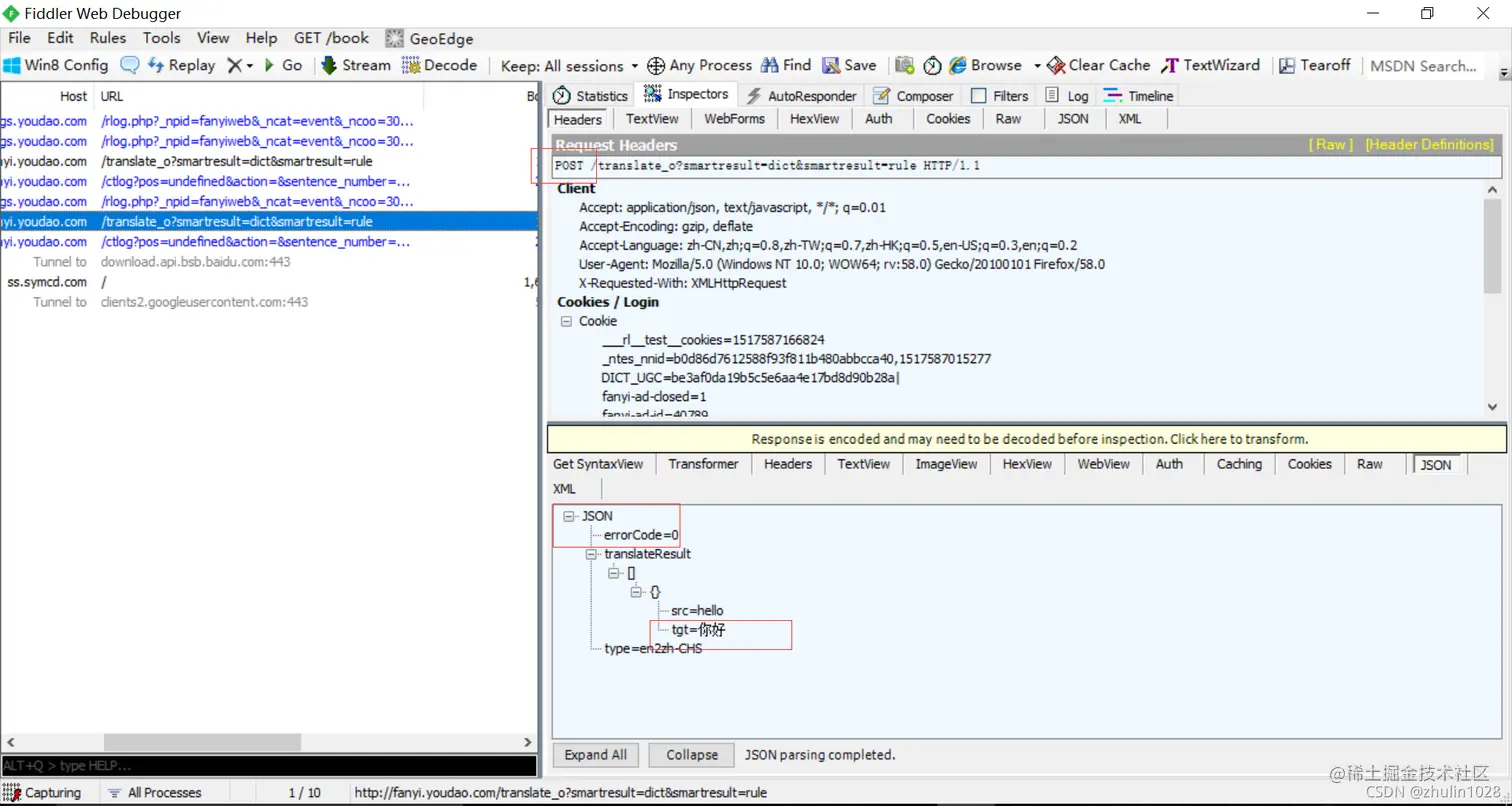
Task: Collapse the [] array node
Action: (614, 573)
